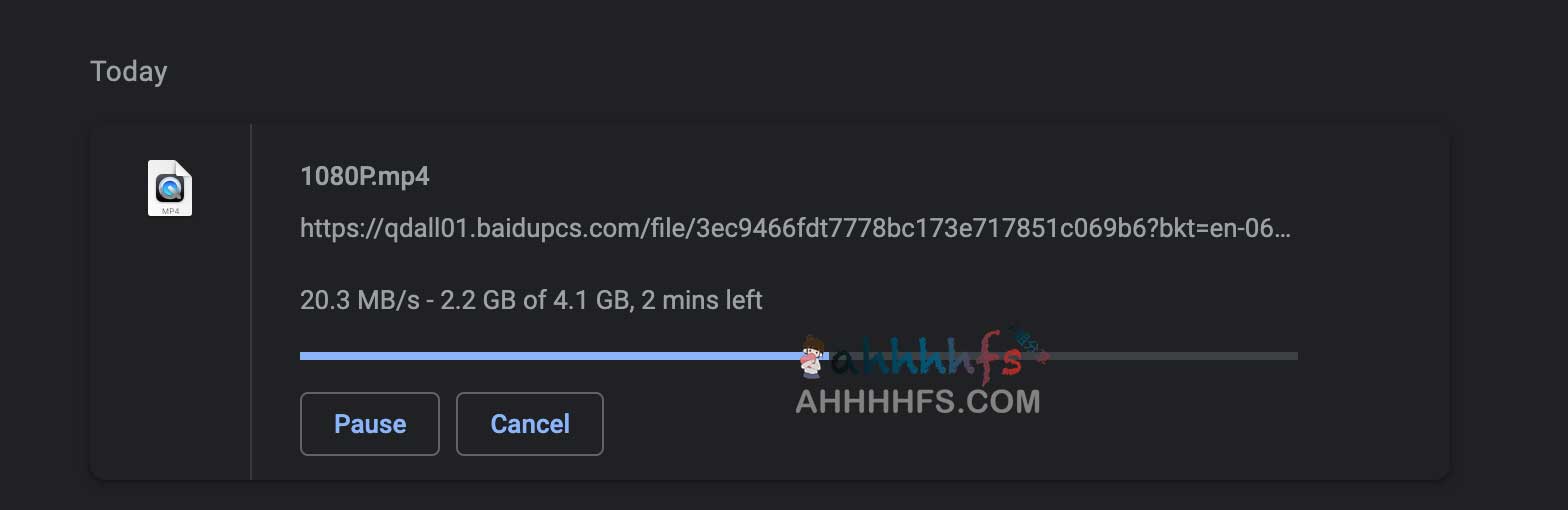Open the 1080P.mp4 file name
This screenshot has width=1568, height=510.
tap(365, 177)
